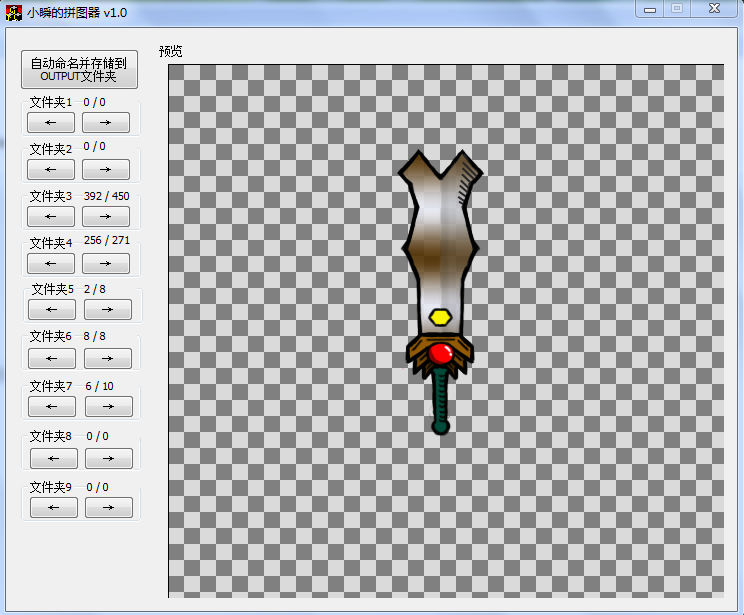This screenshot has width=744, height=615.
Task: Click the 6 / 10 counter for 文件夹7
Action: pos(100,386)
